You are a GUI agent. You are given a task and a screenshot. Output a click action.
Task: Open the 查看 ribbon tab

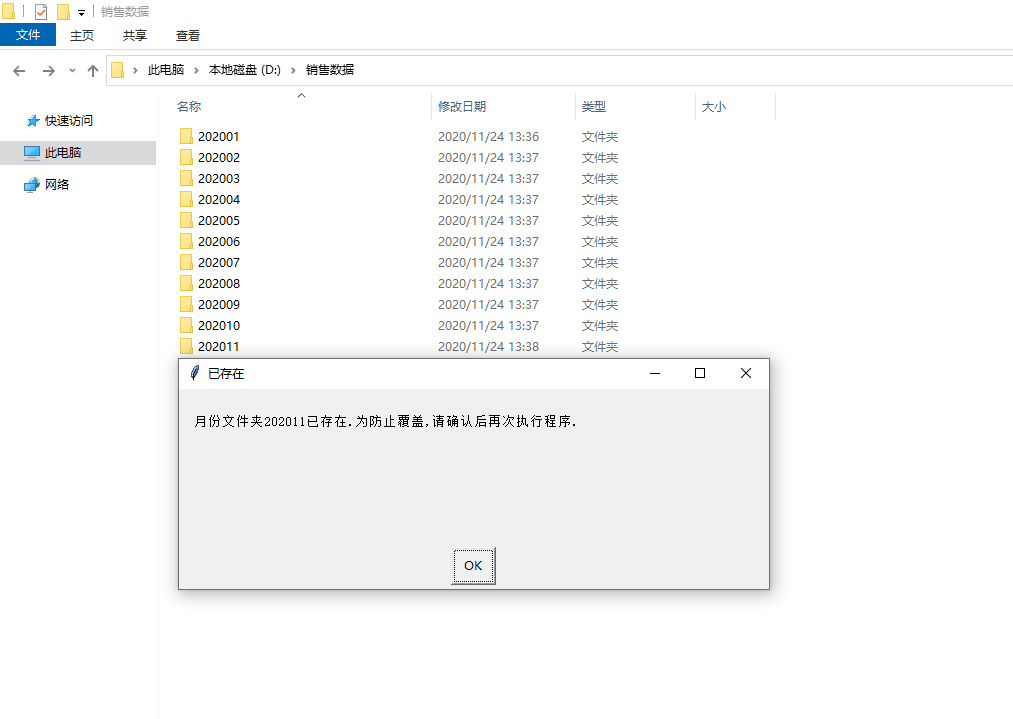click(x=189, y=34)
